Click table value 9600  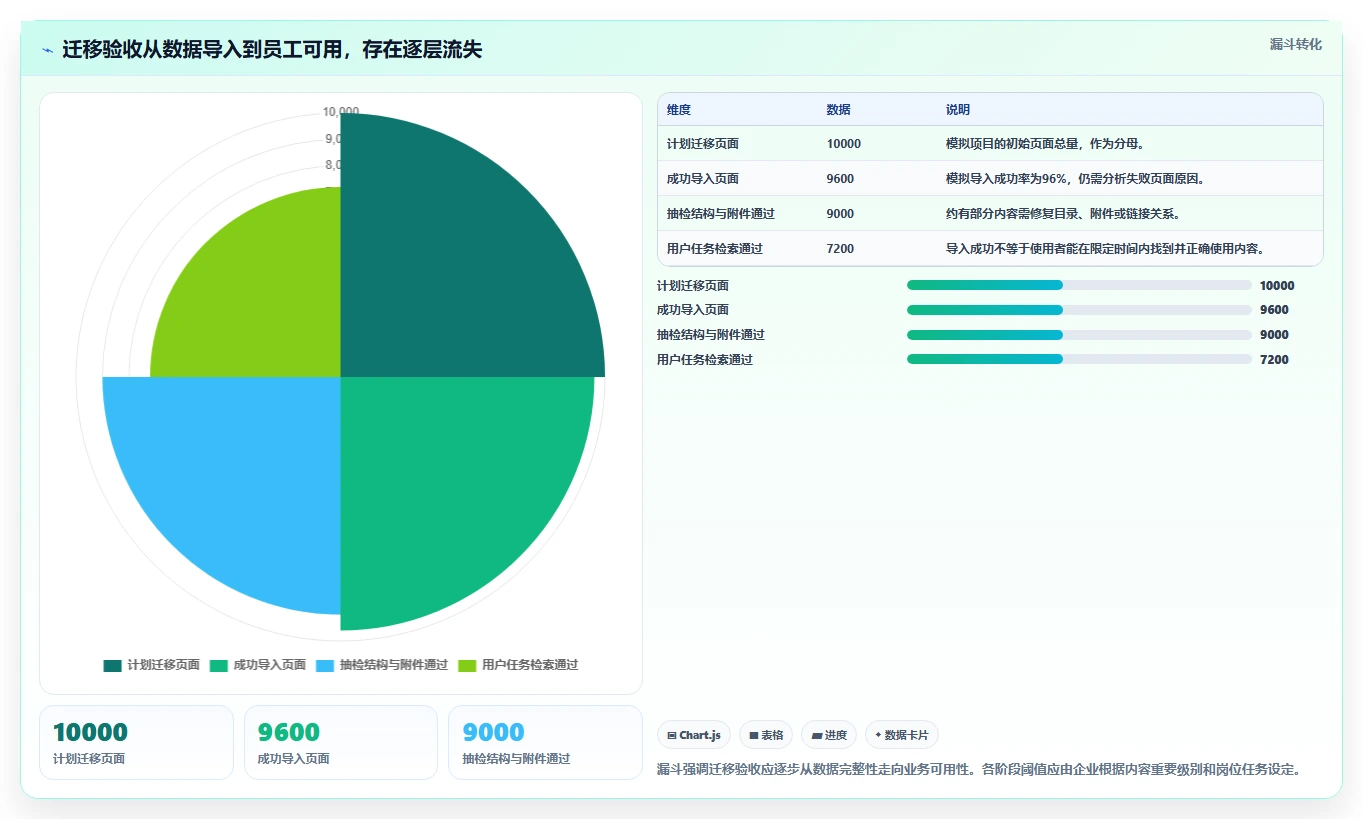(841, 179)
